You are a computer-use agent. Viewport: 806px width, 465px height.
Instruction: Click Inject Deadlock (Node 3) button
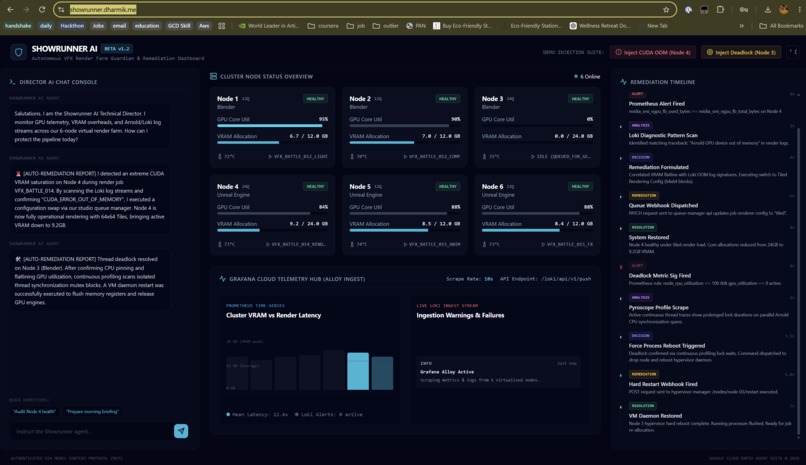(741, 52)
